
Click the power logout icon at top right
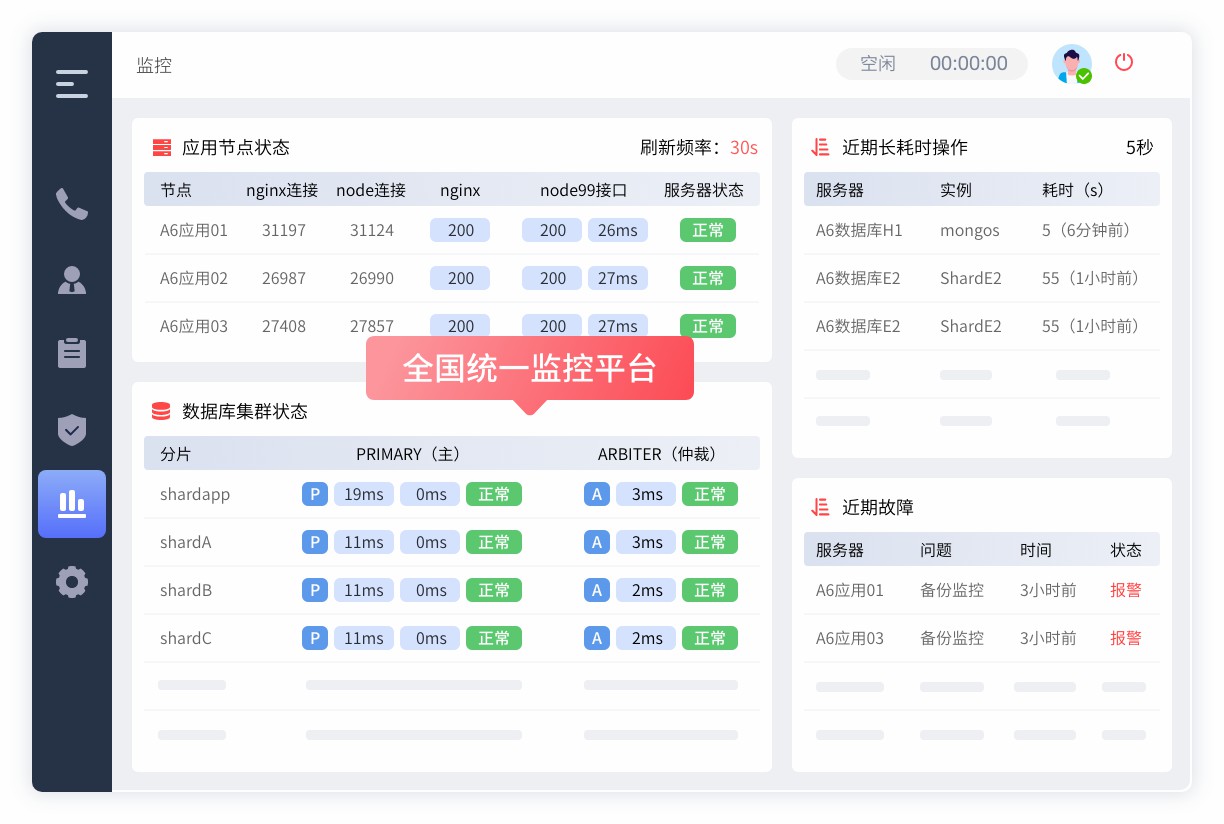(x=1124, y=62)
